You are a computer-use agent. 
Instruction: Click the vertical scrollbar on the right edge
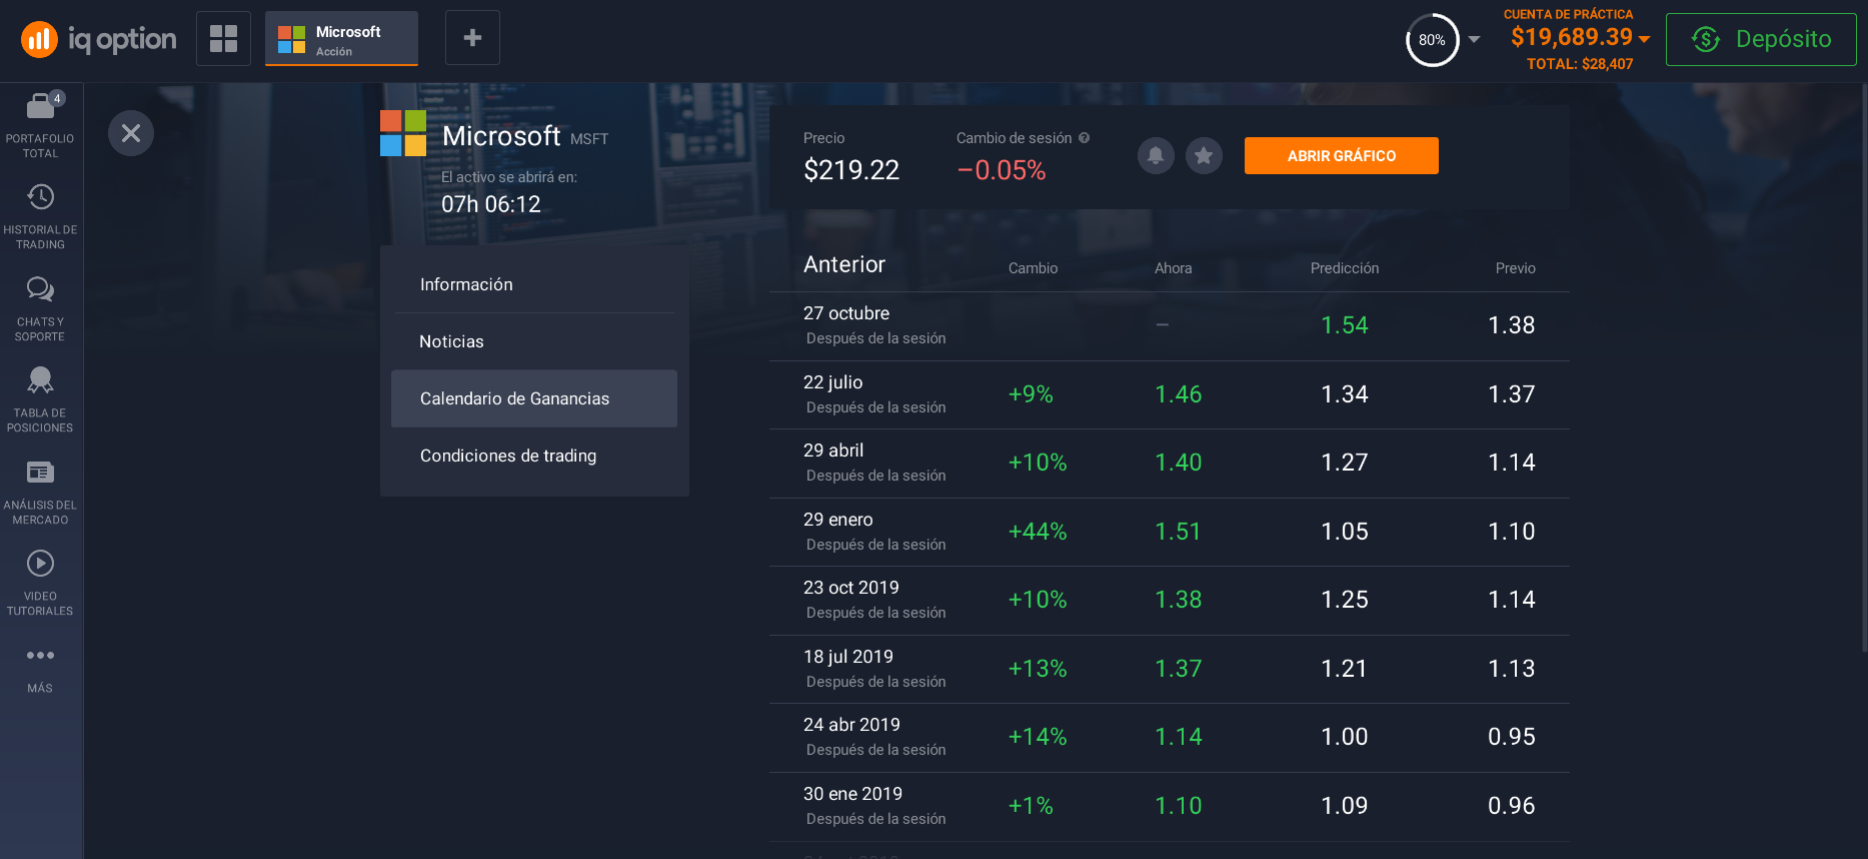(1864, 370)
